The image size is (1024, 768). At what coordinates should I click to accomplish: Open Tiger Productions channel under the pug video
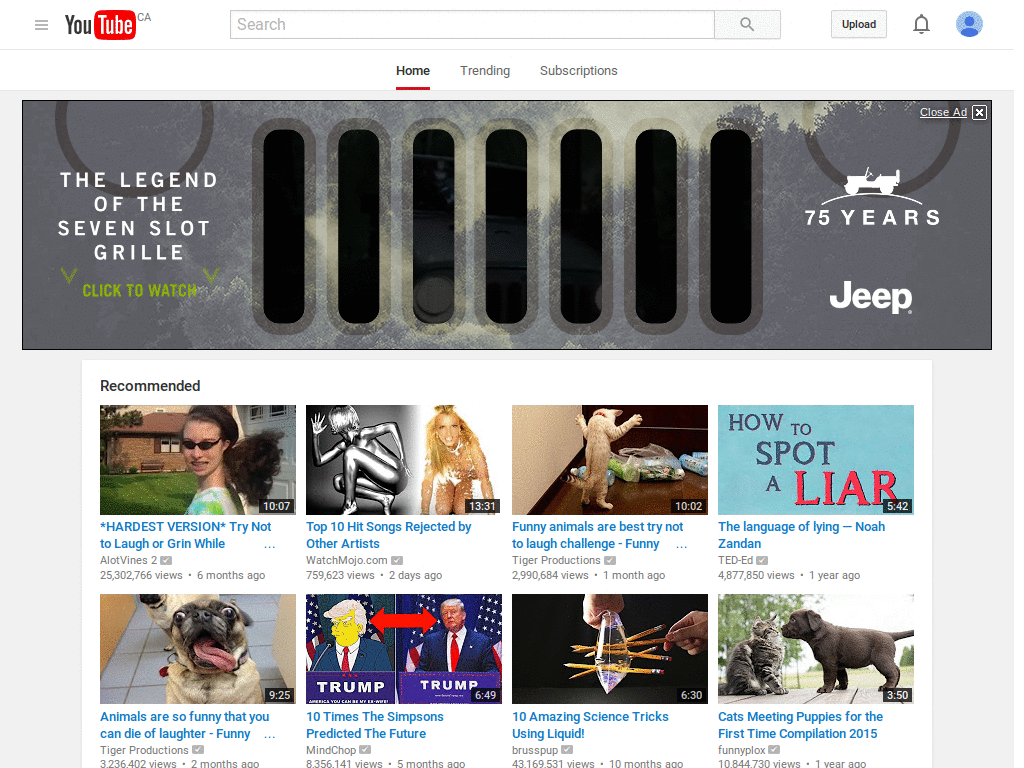(144, 750)
